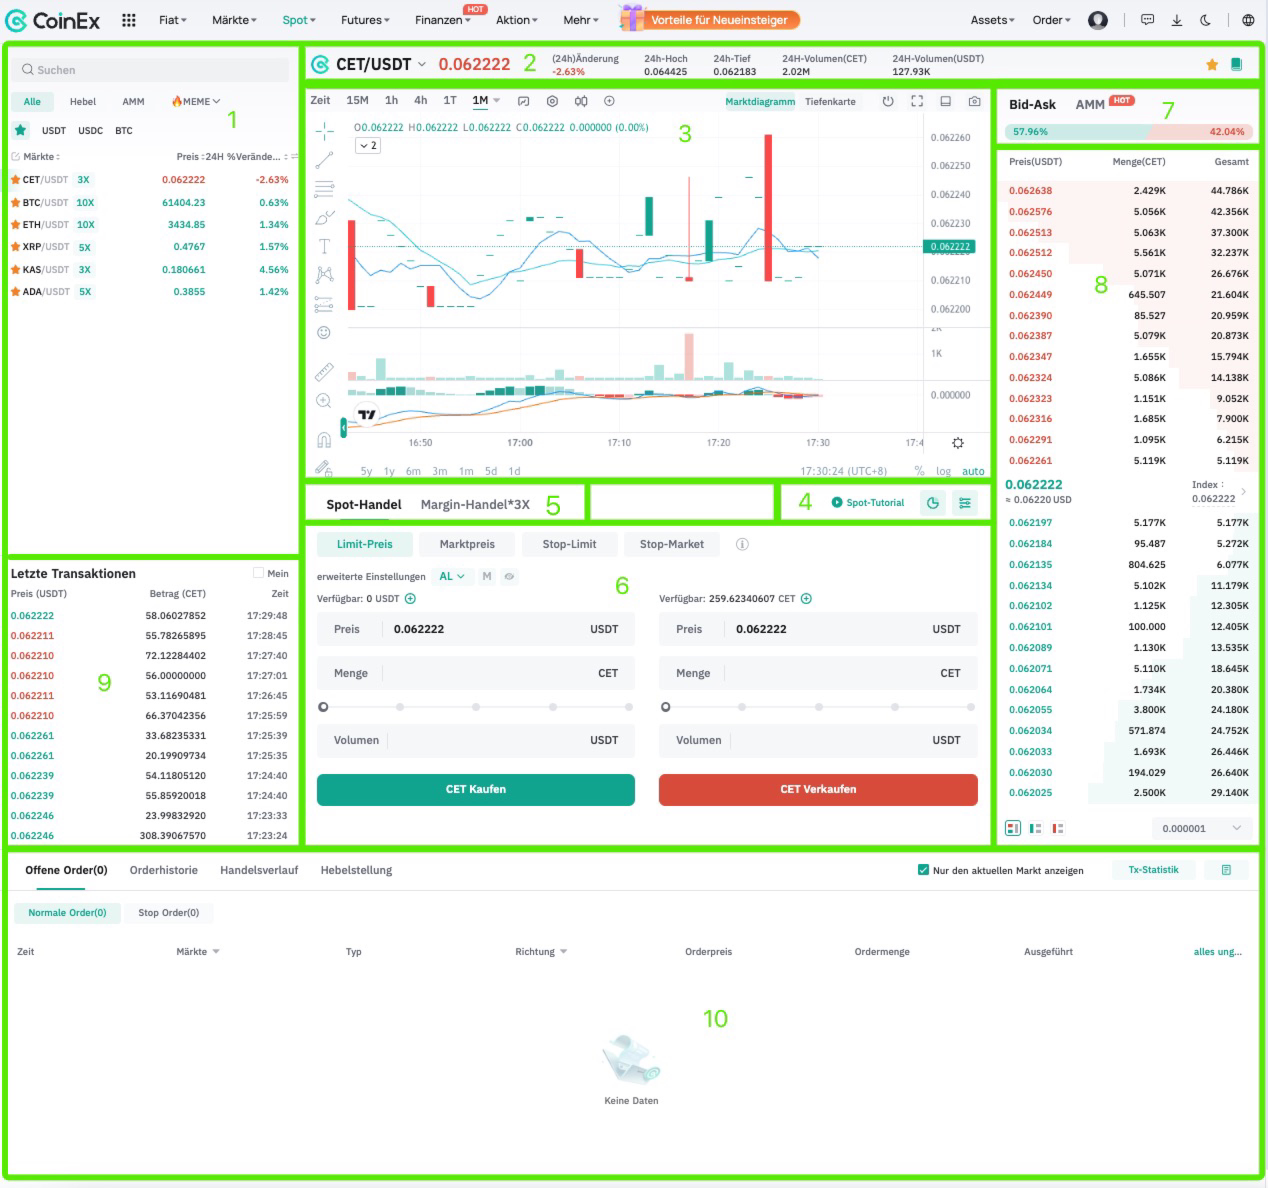Toggle log scale on chart
Viewport: 1268px width, 1188px height.
click(x=943, y=471)
